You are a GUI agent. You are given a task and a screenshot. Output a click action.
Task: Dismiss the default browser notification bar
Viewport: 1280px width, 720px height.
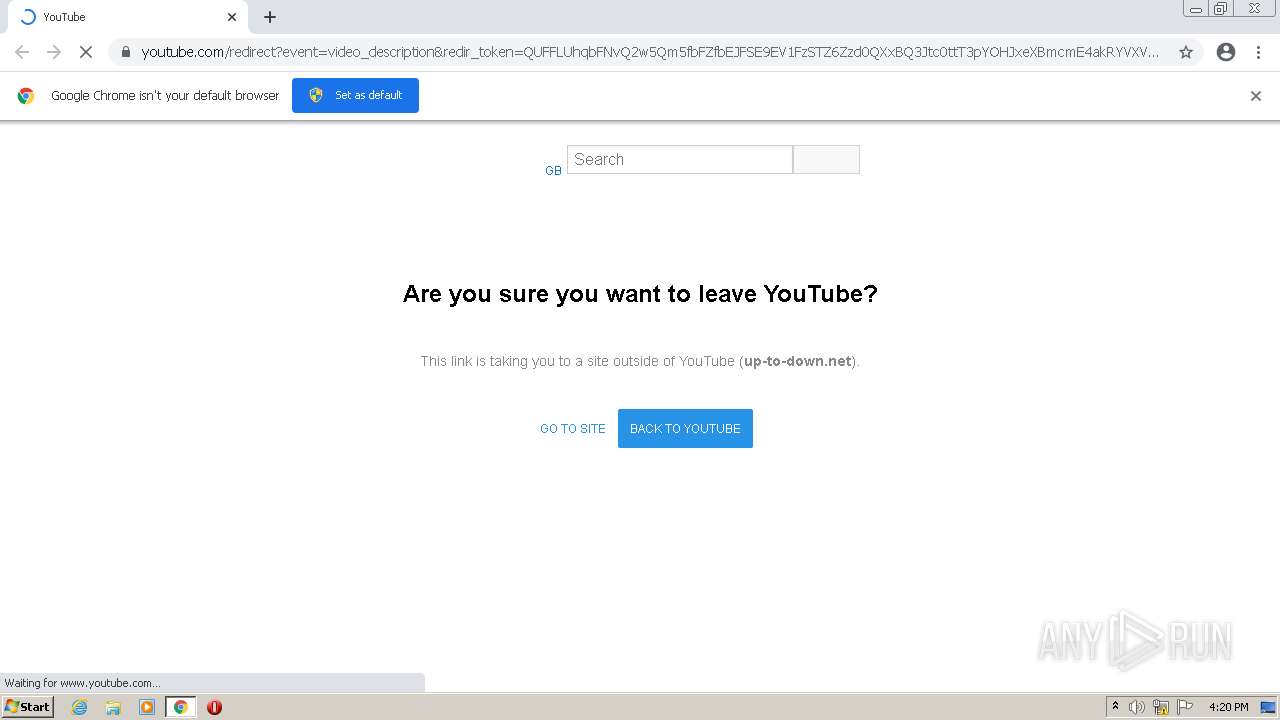coord(1256,96)
